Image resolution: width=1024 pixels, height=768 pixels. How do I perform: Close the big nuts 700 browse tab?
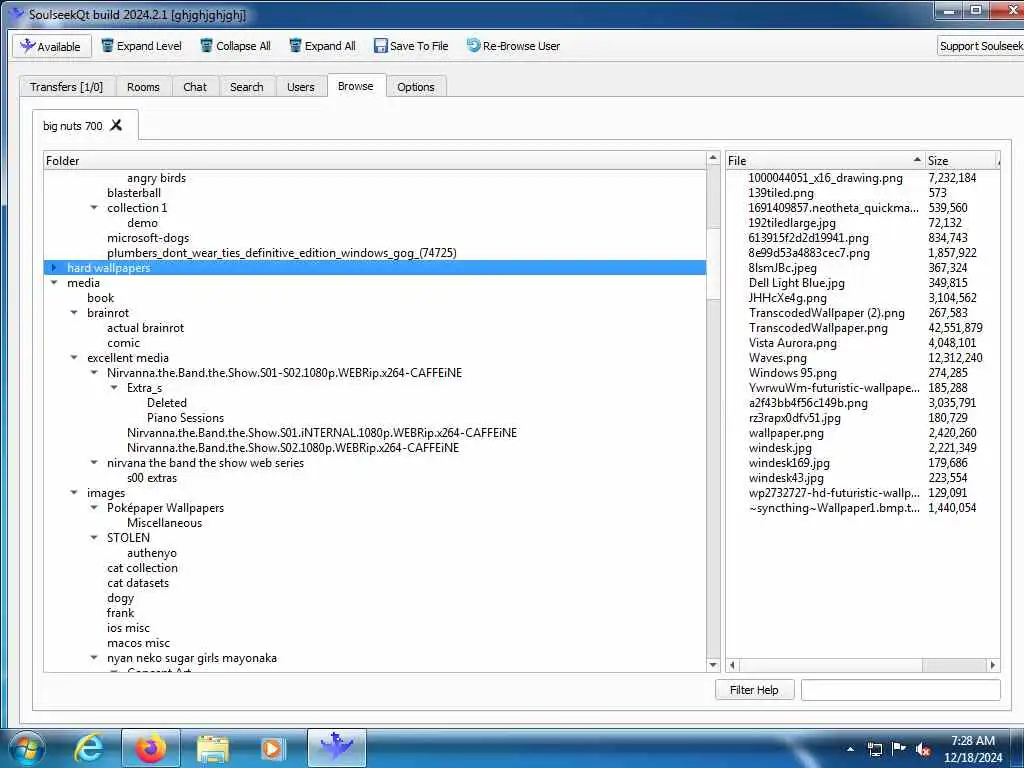(116, 125)
